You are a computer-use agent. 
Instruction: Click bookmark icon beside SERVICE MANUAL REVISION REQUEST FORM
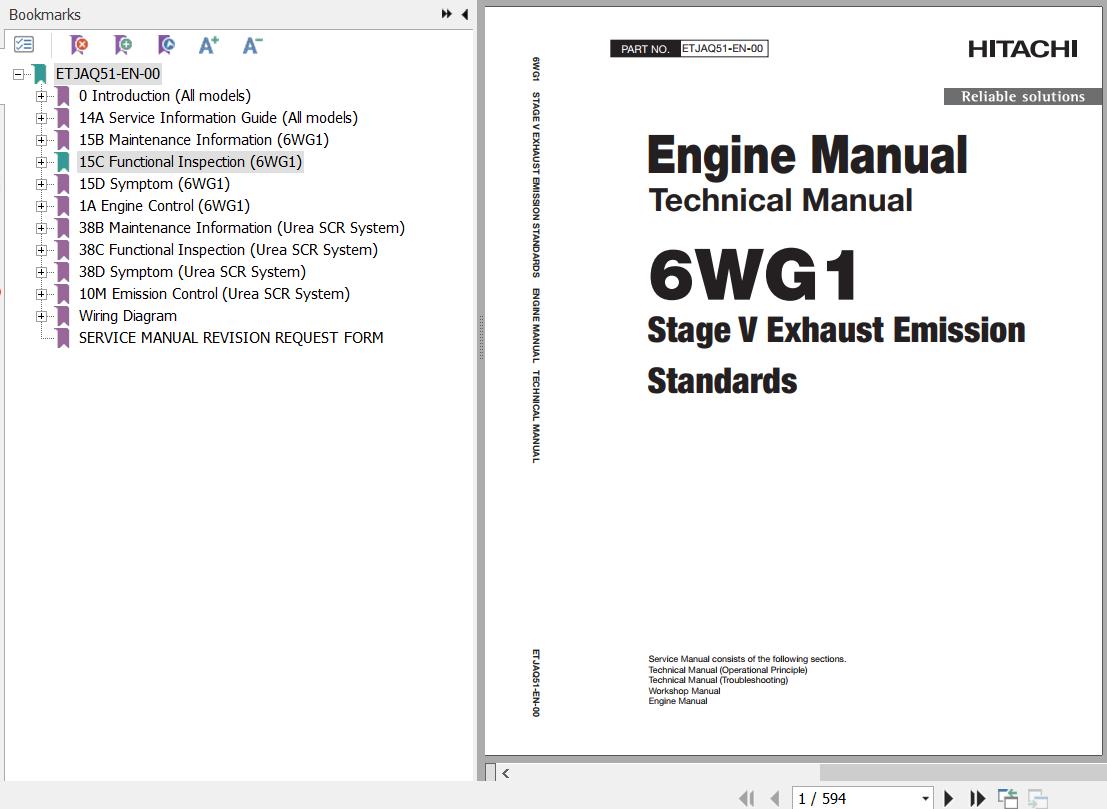pyautogui.click(x=63, y=337)
